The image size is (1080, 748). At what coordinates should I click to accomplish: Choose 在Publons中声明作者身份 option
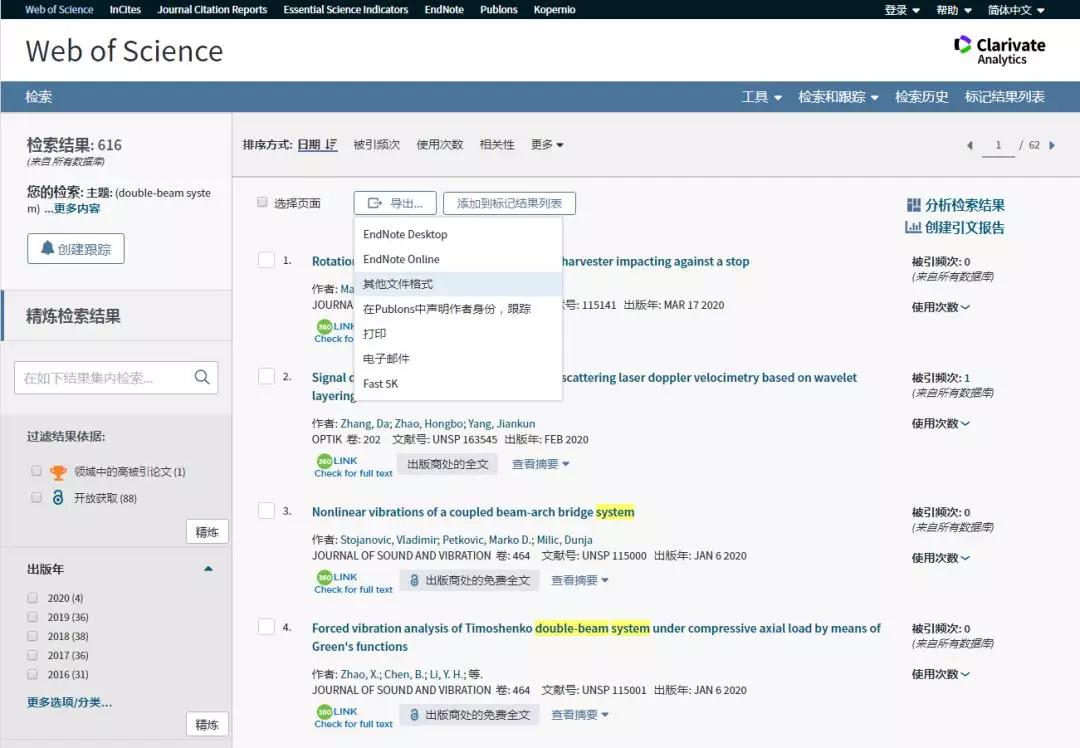pos(458,309)
